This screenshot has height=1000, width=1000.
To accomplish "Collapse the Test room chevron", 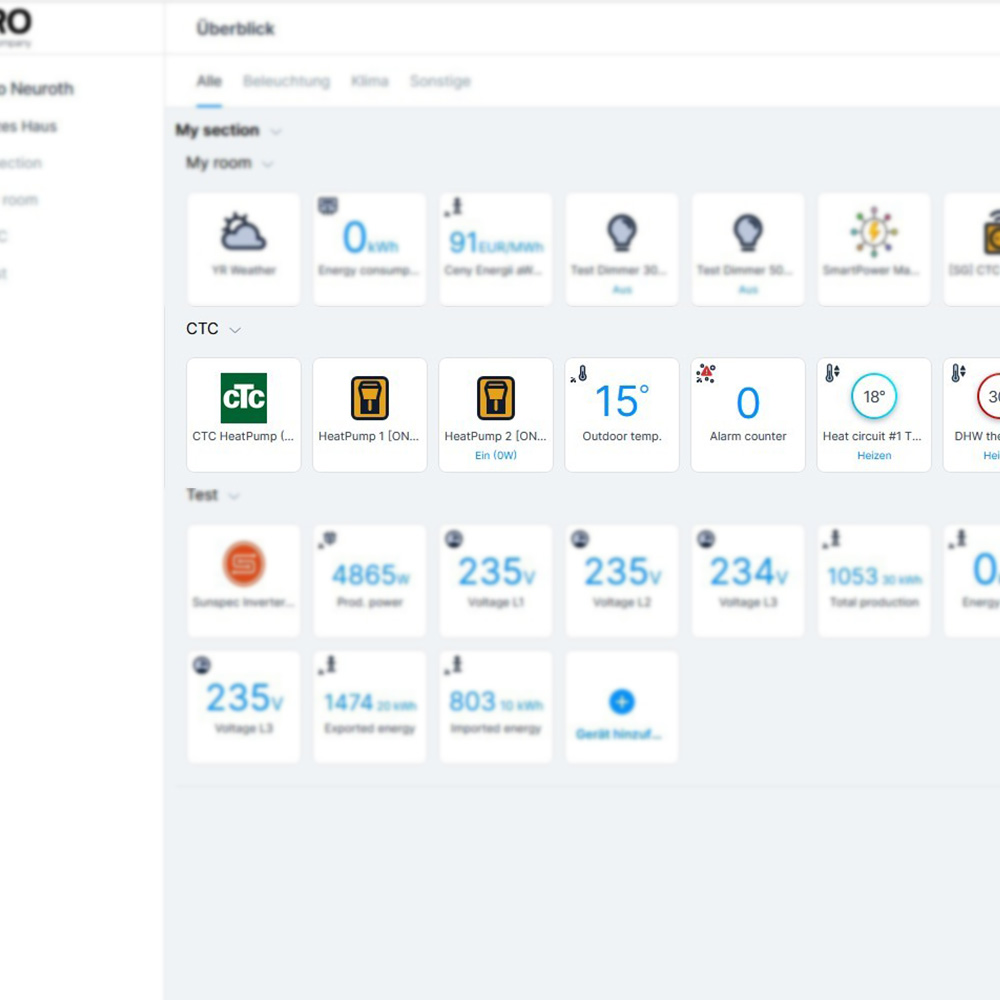I will [x=234, y=496].
